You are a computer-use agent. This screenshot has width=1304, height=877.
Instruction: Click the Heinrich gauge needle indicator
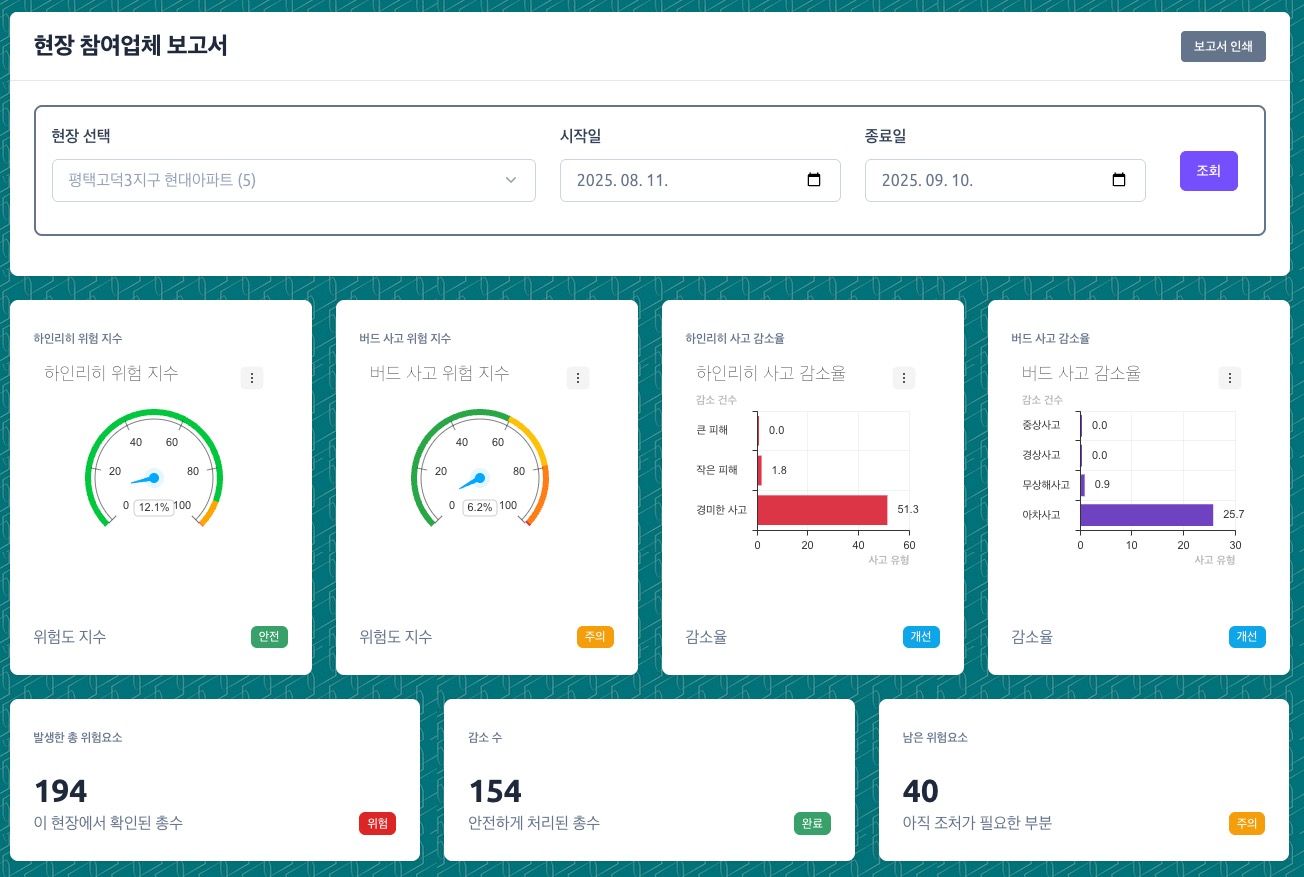[x=150, y=479]
